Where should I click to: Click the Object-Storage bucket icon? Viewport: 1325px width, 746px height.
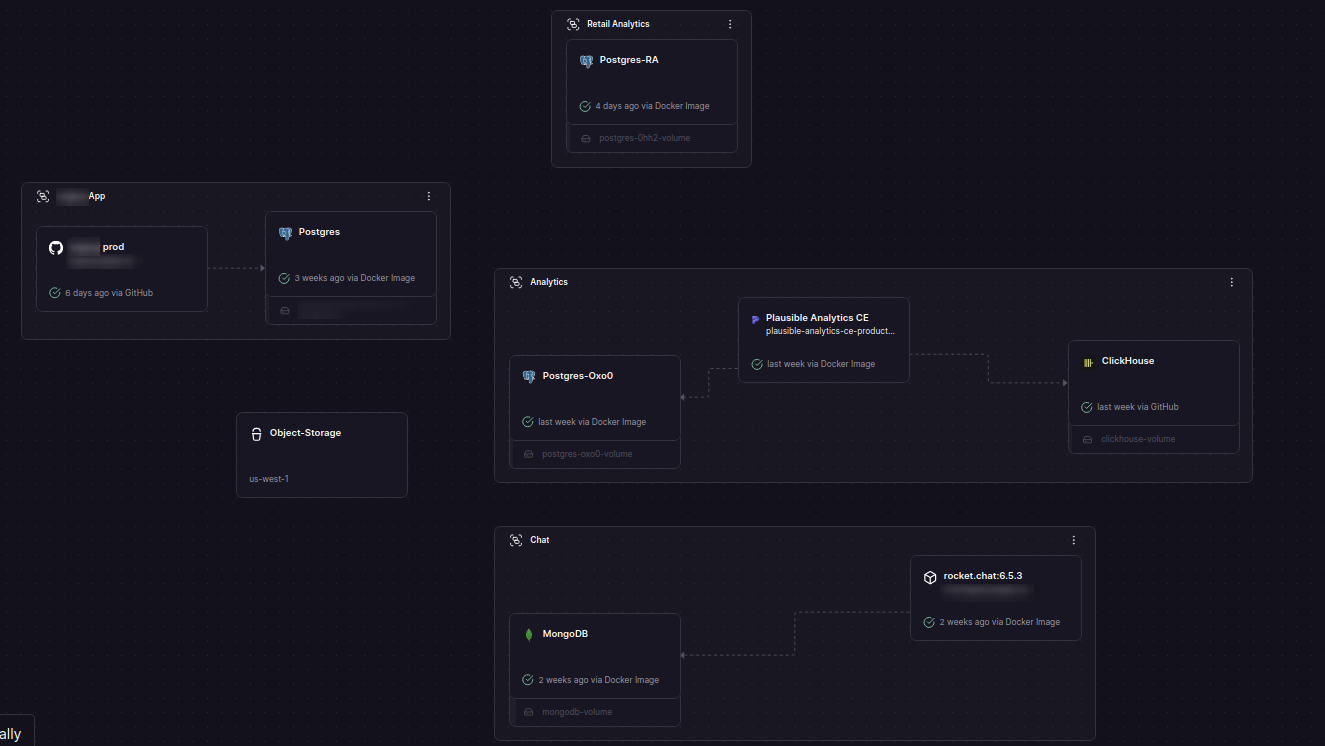coord(256,434)
